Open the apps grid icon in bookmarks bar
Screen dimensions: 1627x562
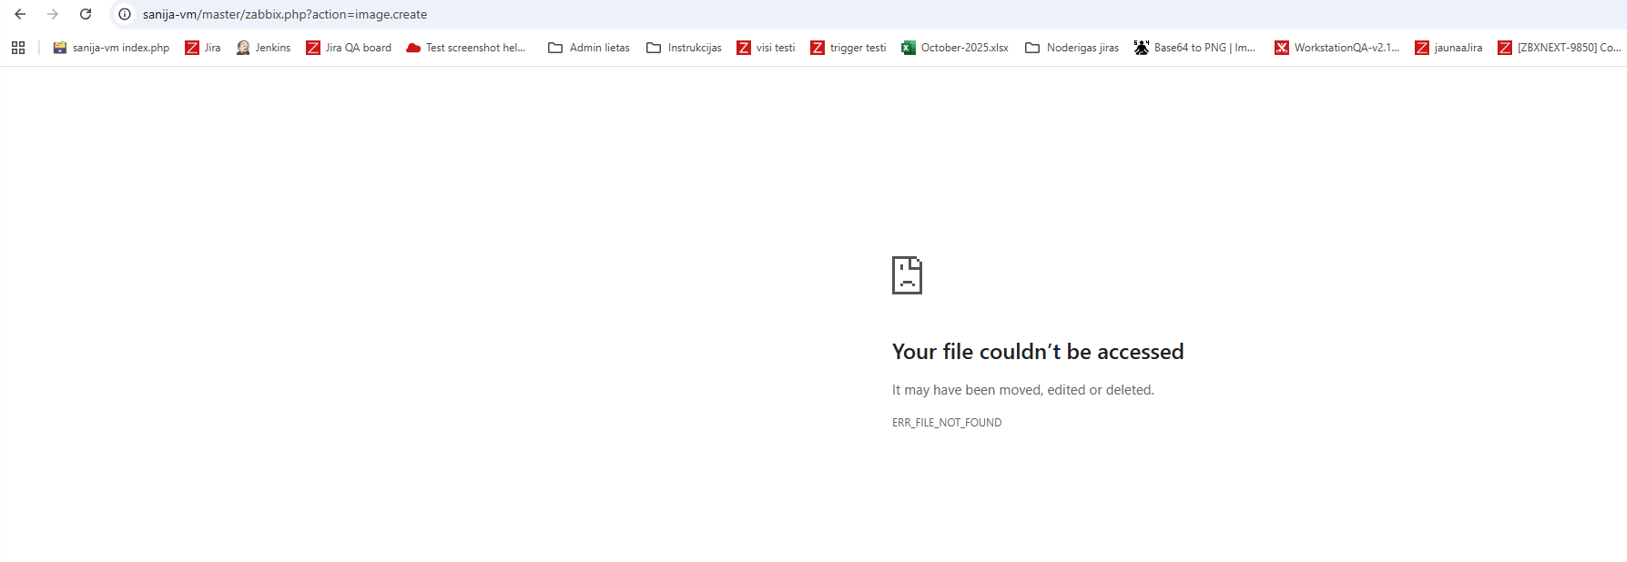point(18,48)
